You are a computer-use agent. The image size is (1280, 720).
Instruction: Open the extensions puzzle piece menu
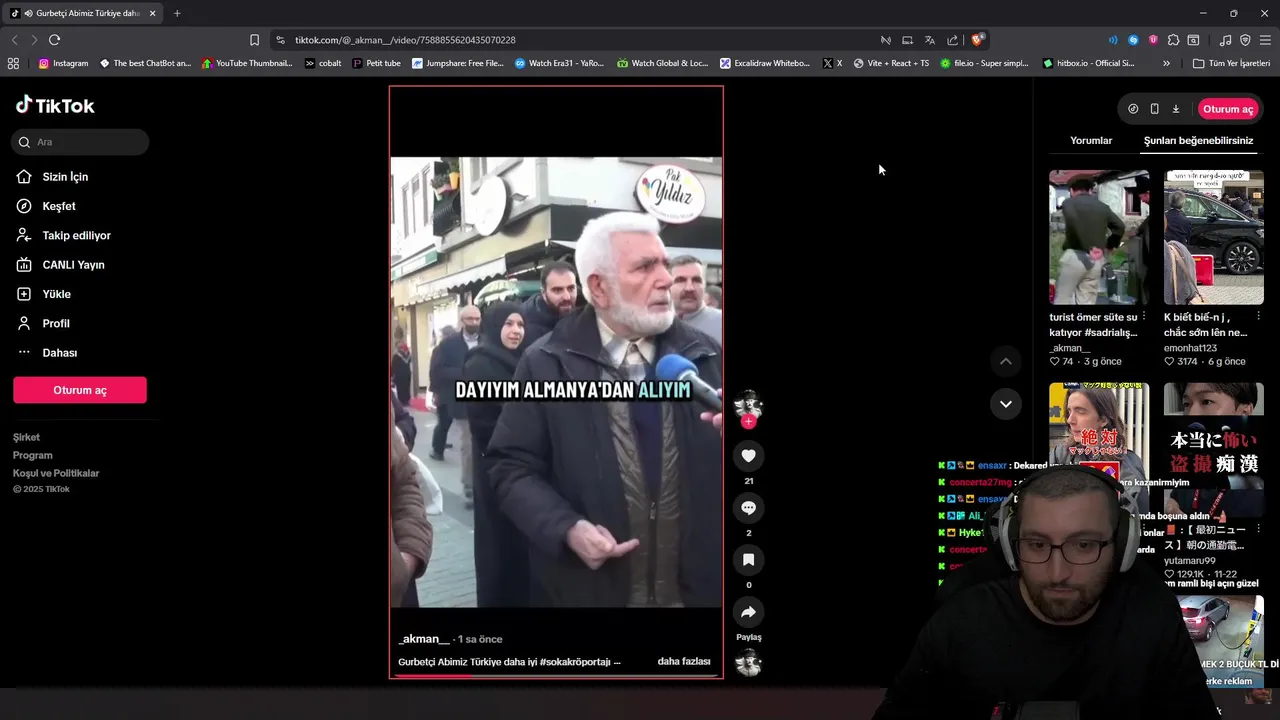(1174, 40)
